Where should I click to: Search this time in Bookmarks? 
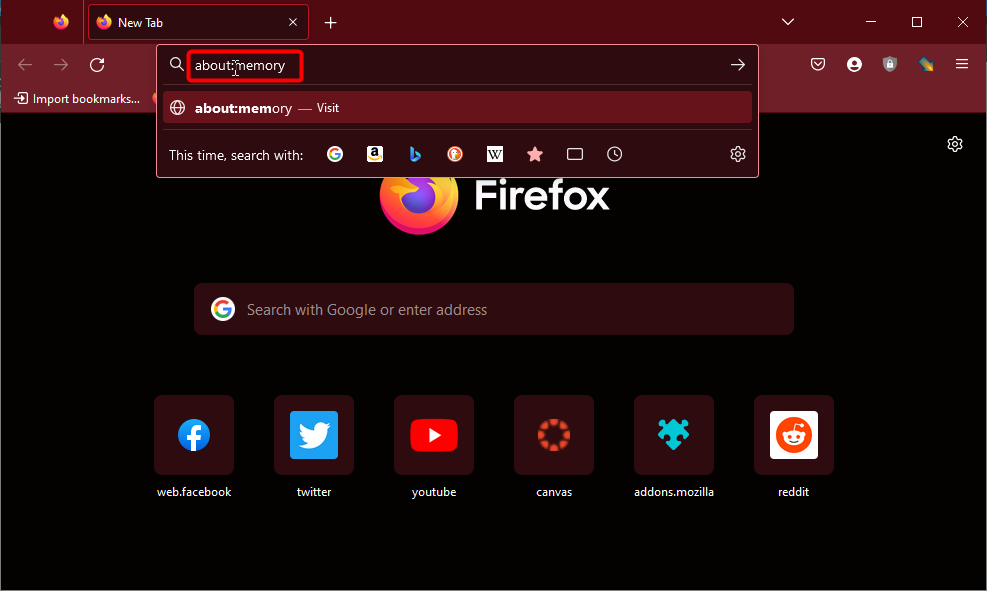pyautogui.click(x=534, y=154)
